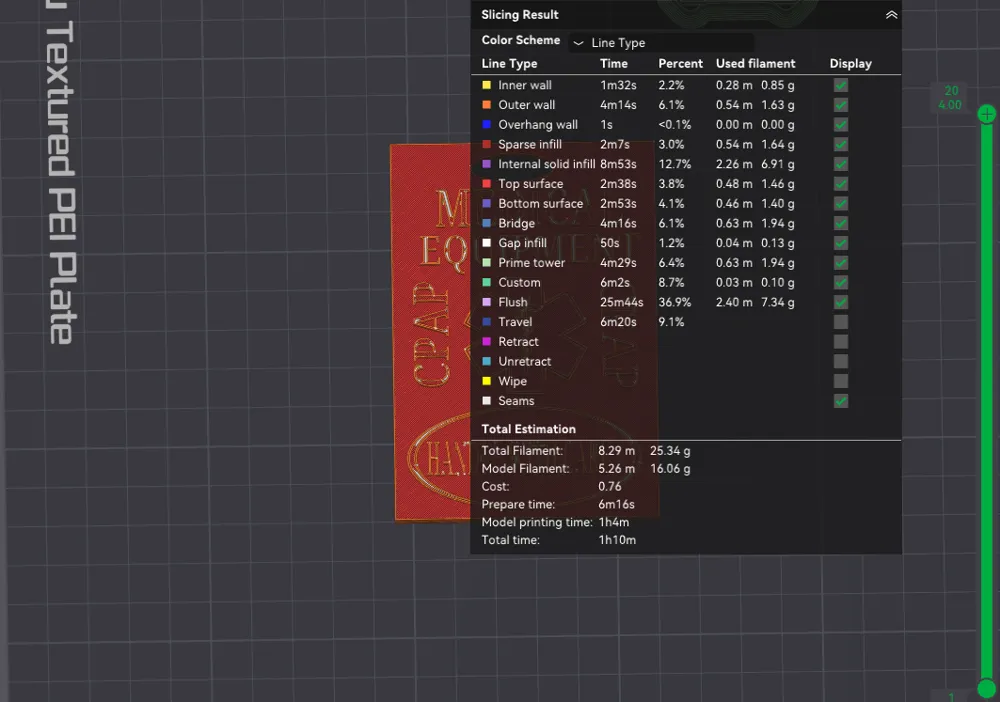Hide the Outer wall lines
This screenshot has width=1000, height=702.
[841, 105]
